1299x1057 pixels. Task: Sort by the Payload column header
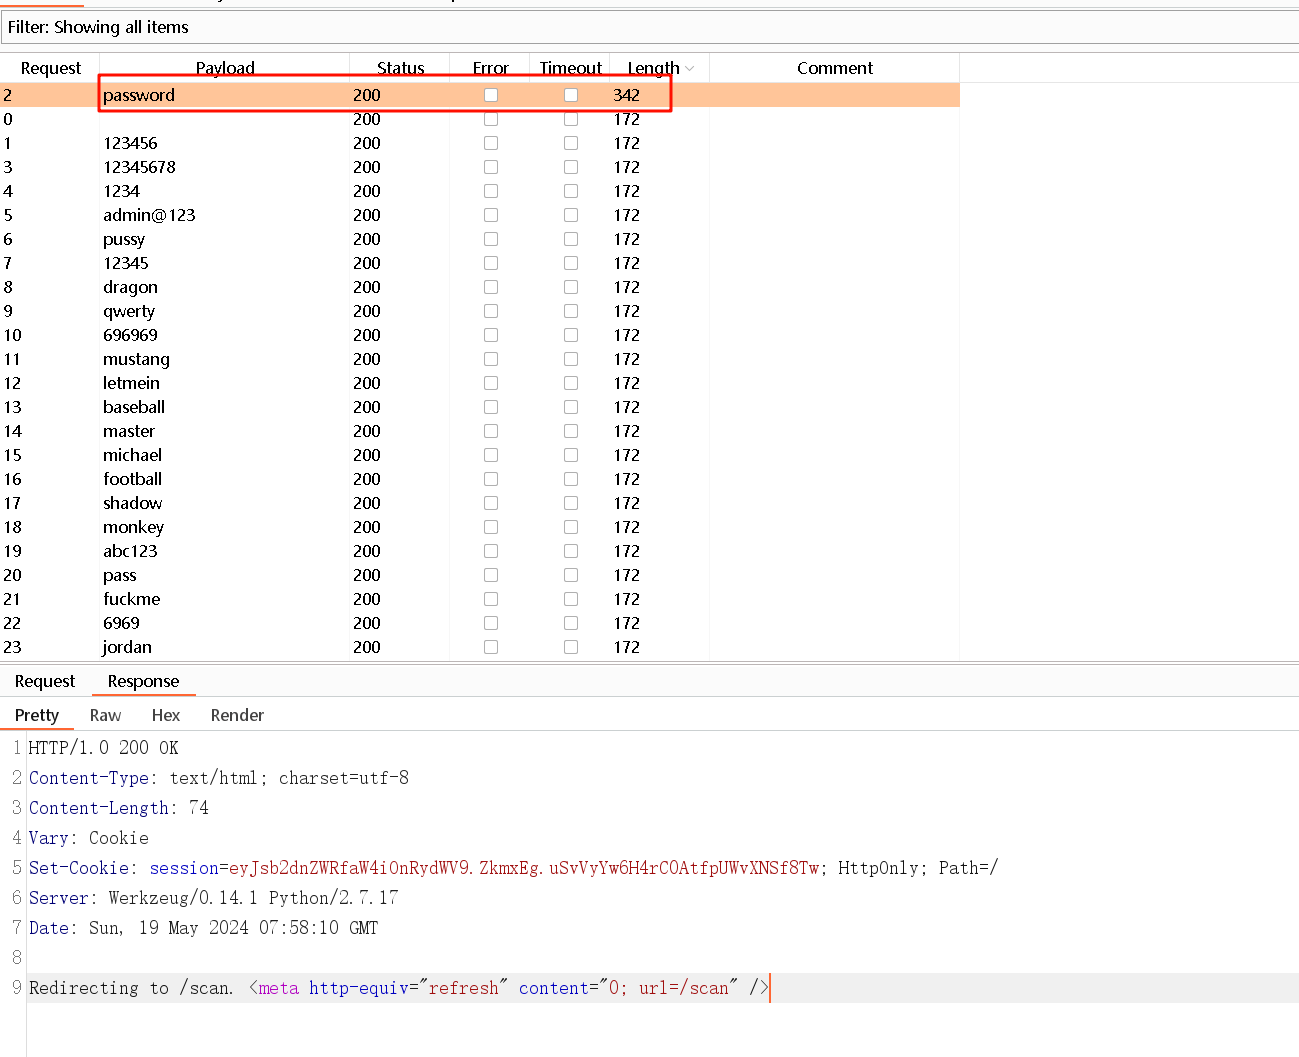pos(225,68)
